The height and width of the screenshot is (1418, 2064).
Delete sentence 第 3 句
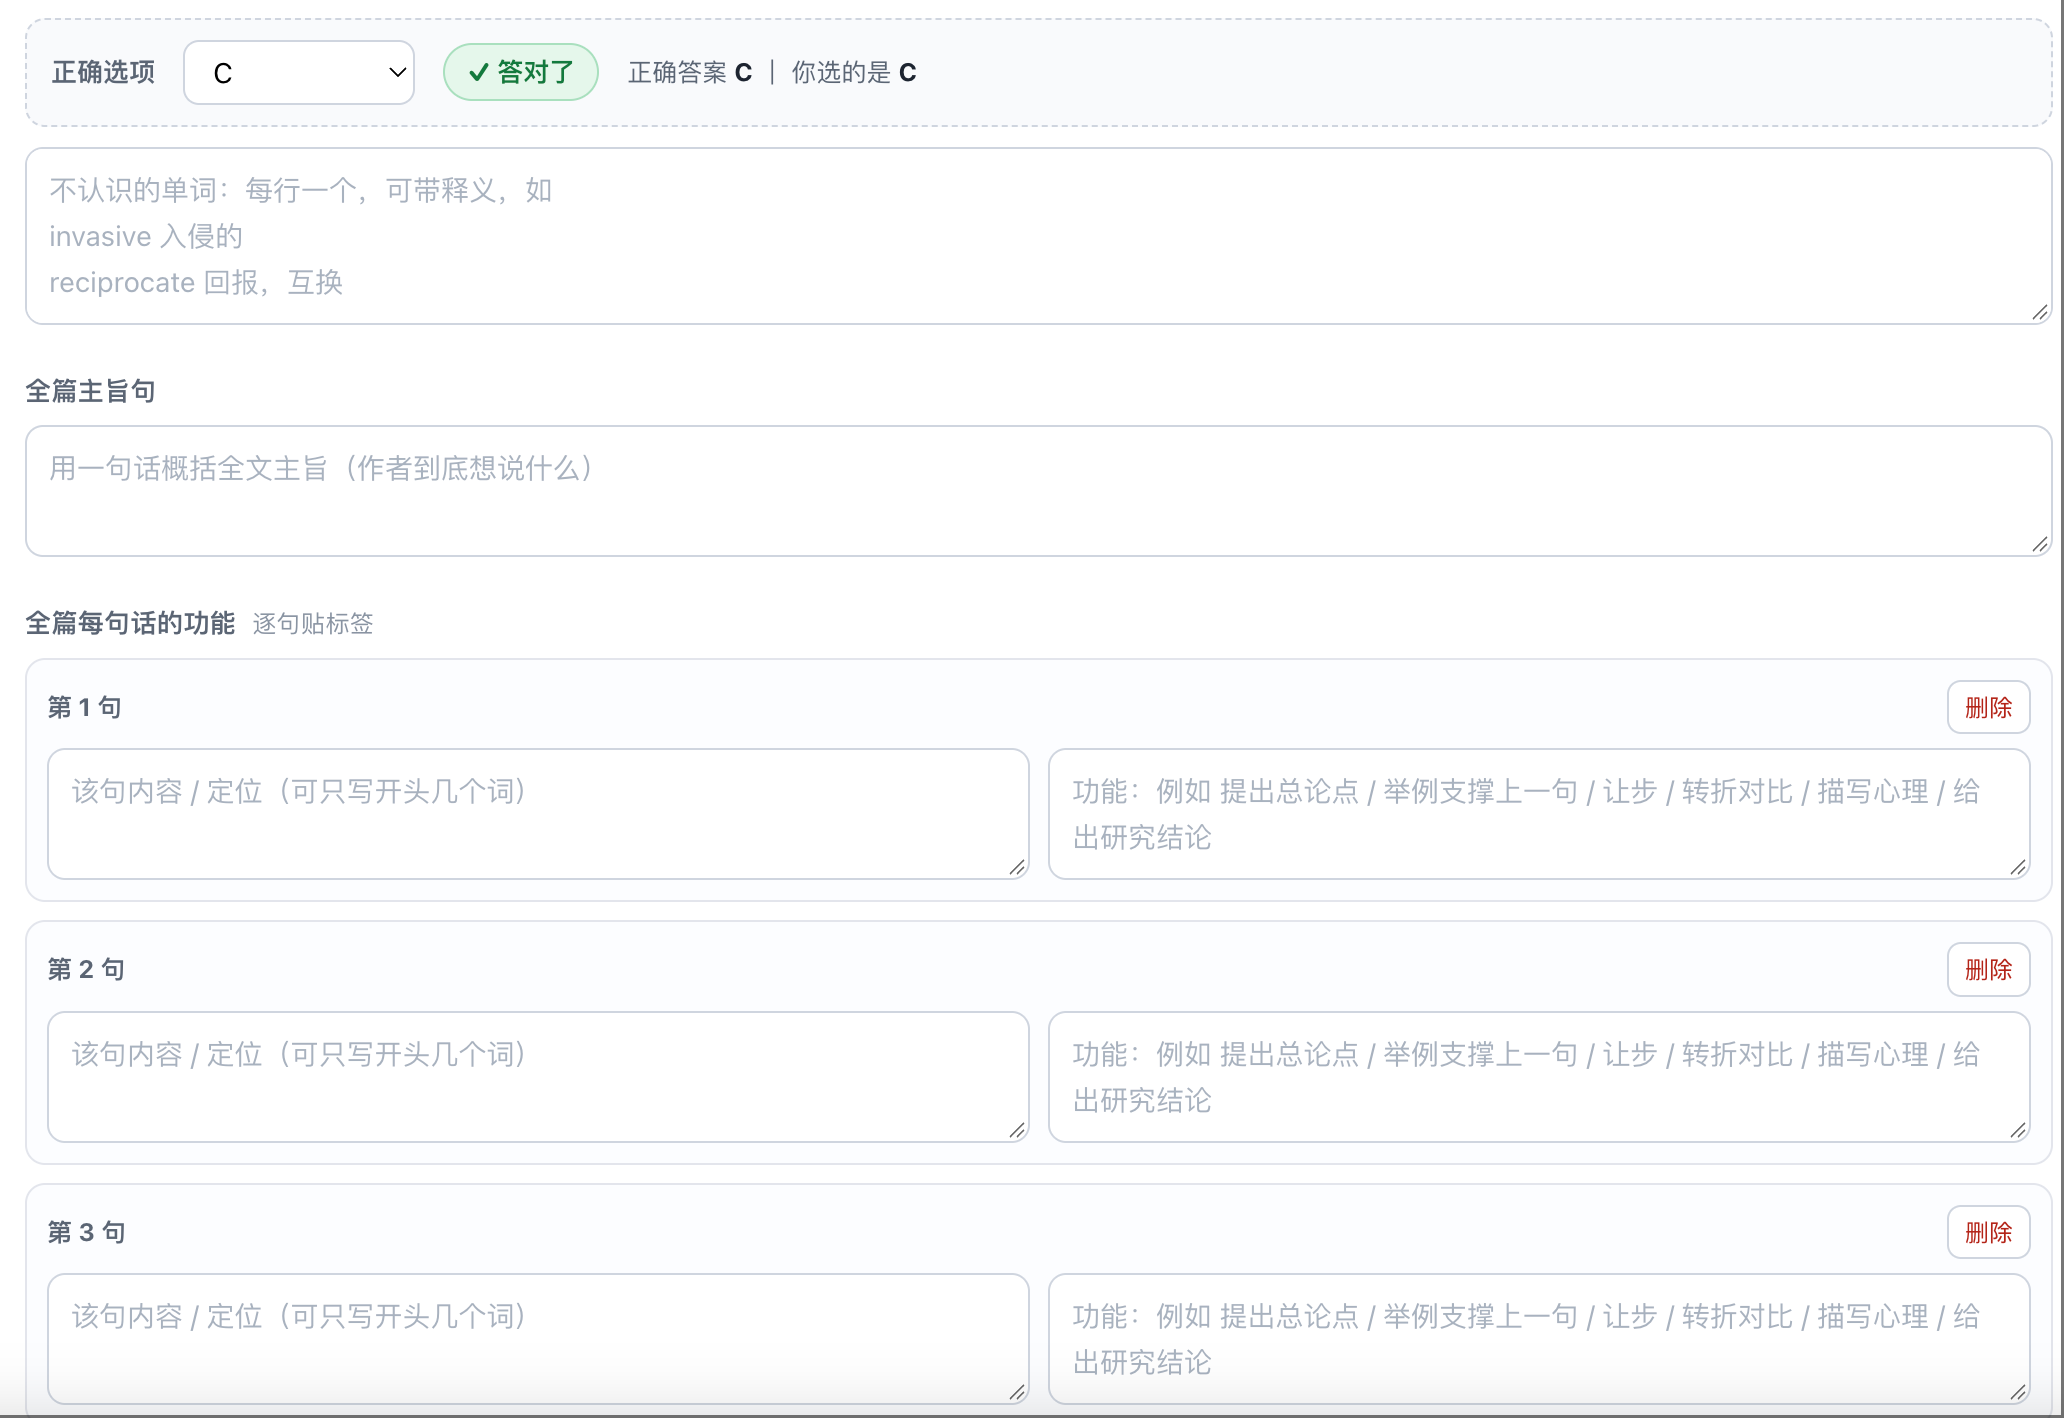1988,1233
